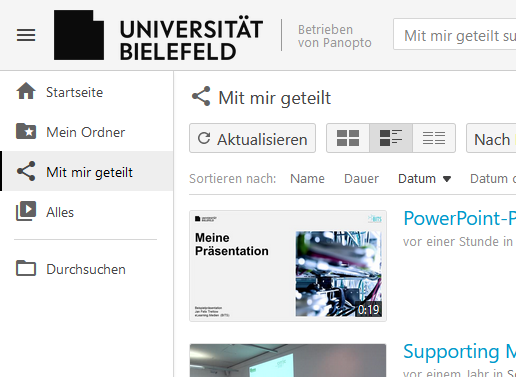Toggle the Datum sort direction arrow
The image size is (516, 377).
[447, 179]
